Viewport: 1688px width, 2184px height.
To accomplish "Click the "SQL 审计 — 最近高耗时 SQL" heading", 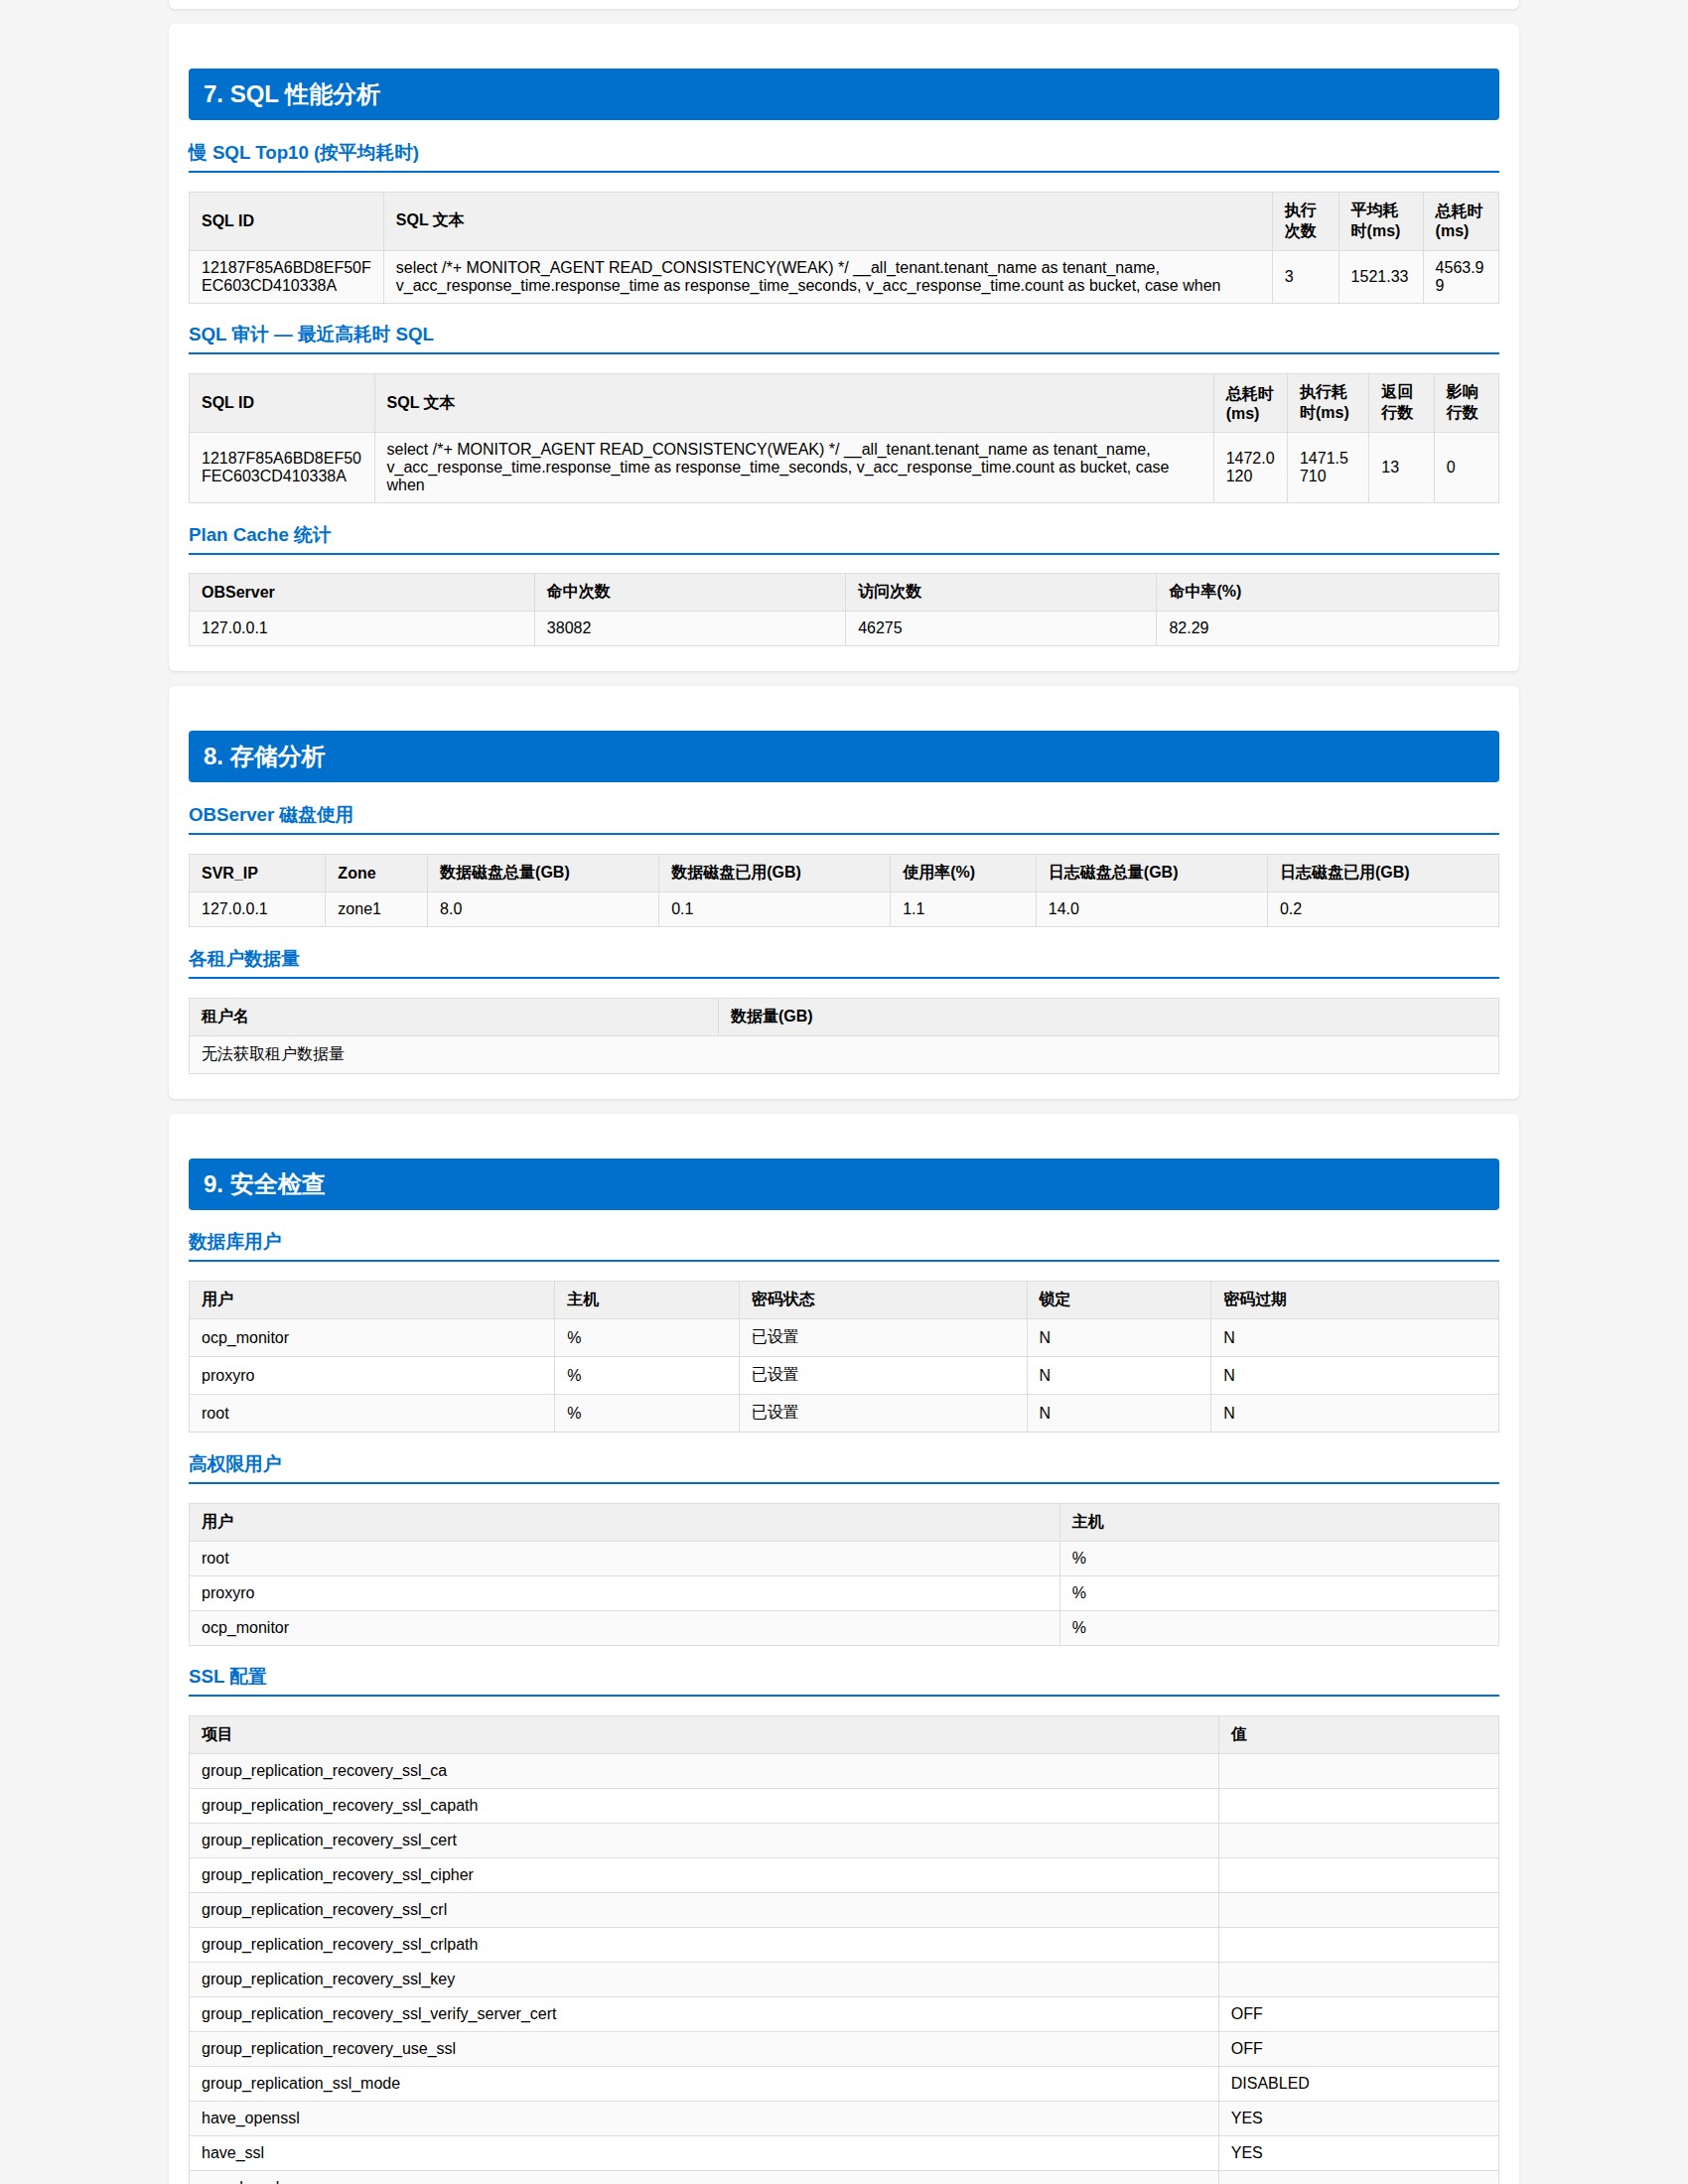I will tap(311, 334).
